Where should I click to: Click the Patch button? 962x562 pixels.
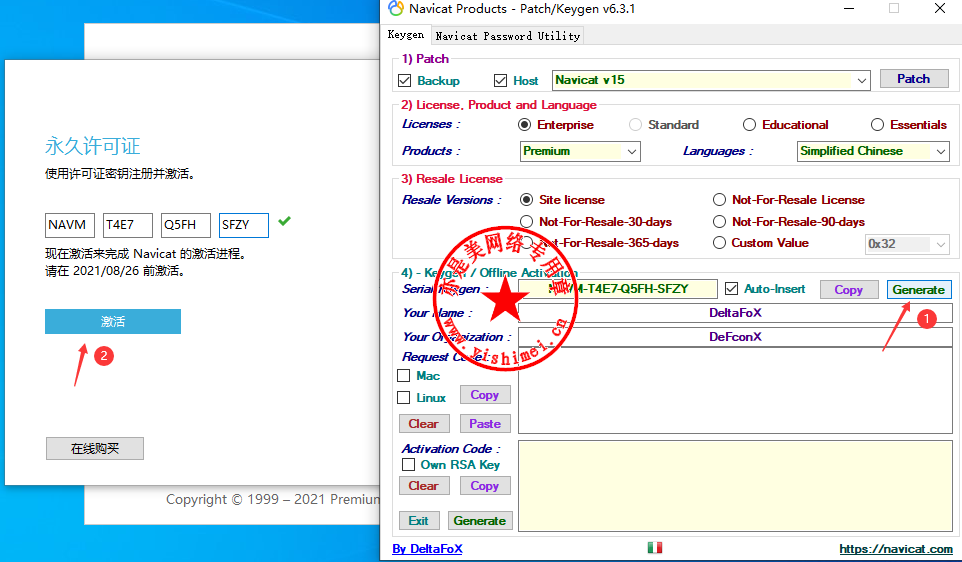pyautogui.click(x=914, y=79)
